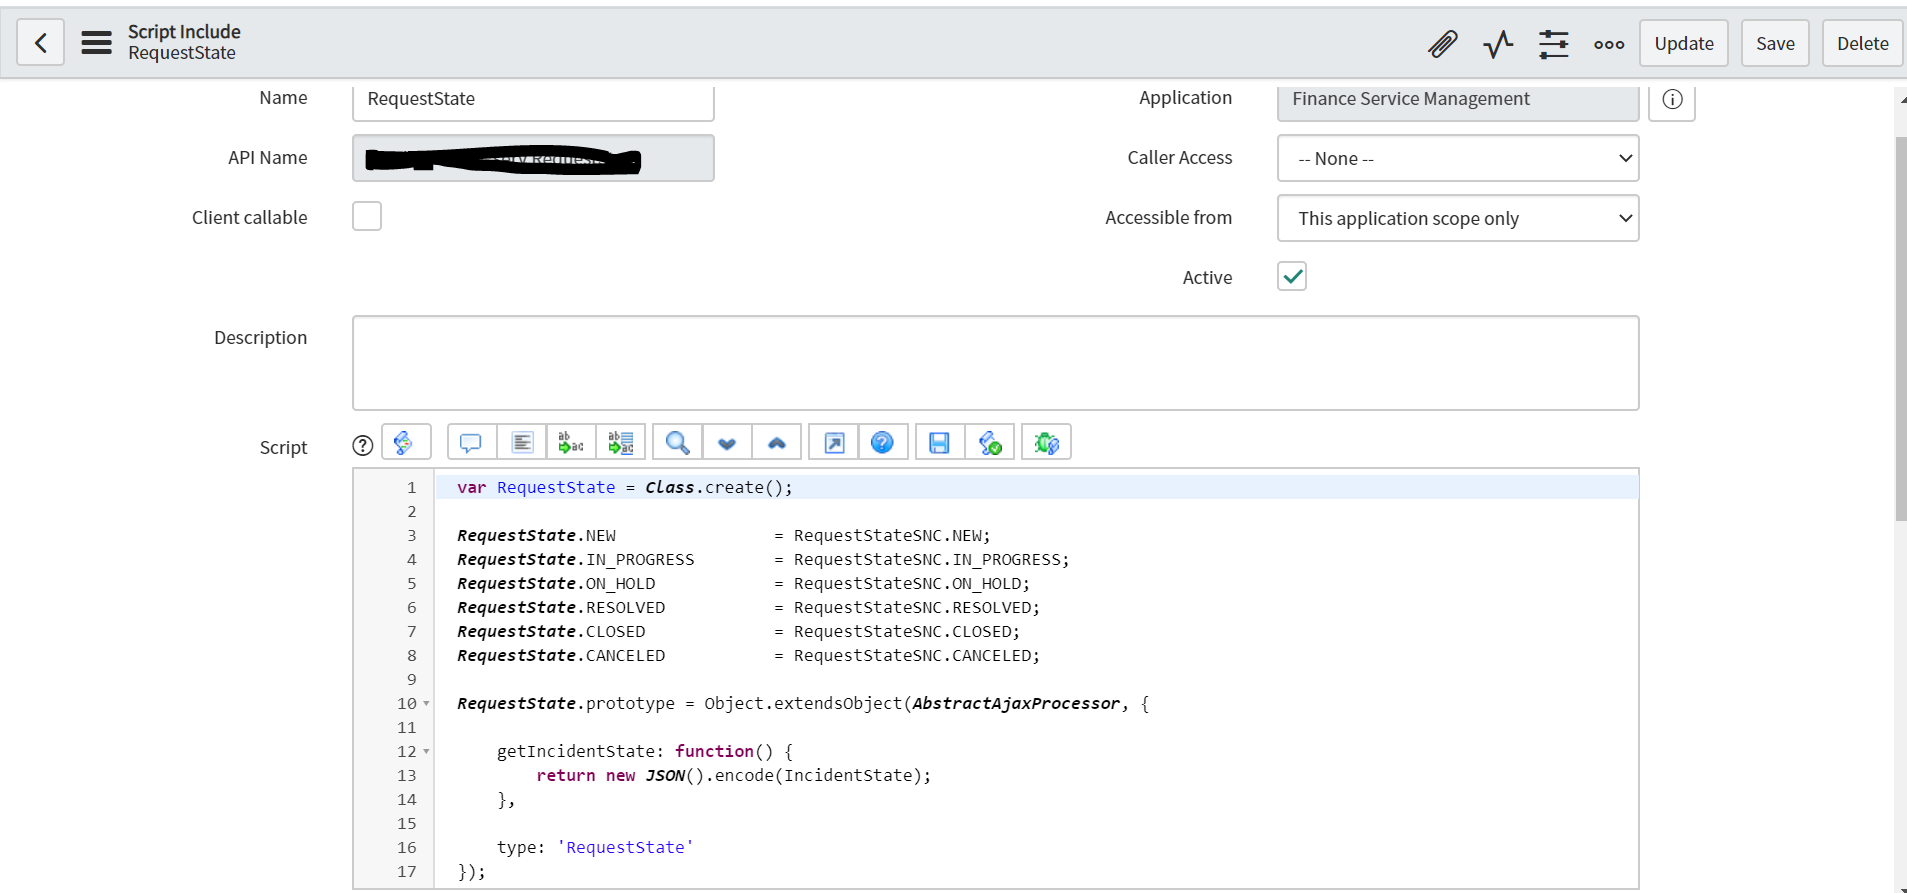Viewport: 1907px width, 893px height.
Task: Open the Caller Access dropdown
Action: (1458, 158)
